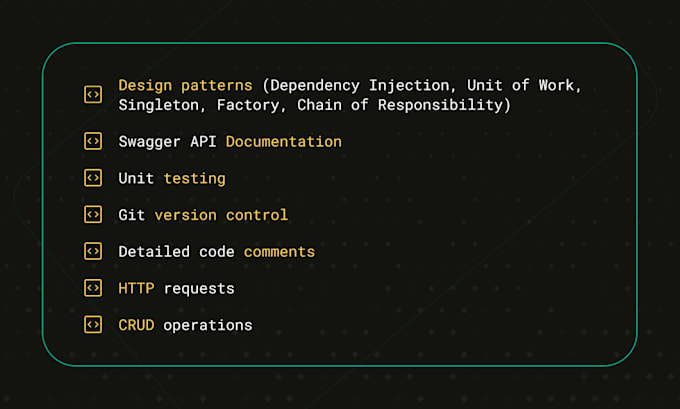
Task: Click the yellow word 'CRUD'
Action: coord(136,325)
